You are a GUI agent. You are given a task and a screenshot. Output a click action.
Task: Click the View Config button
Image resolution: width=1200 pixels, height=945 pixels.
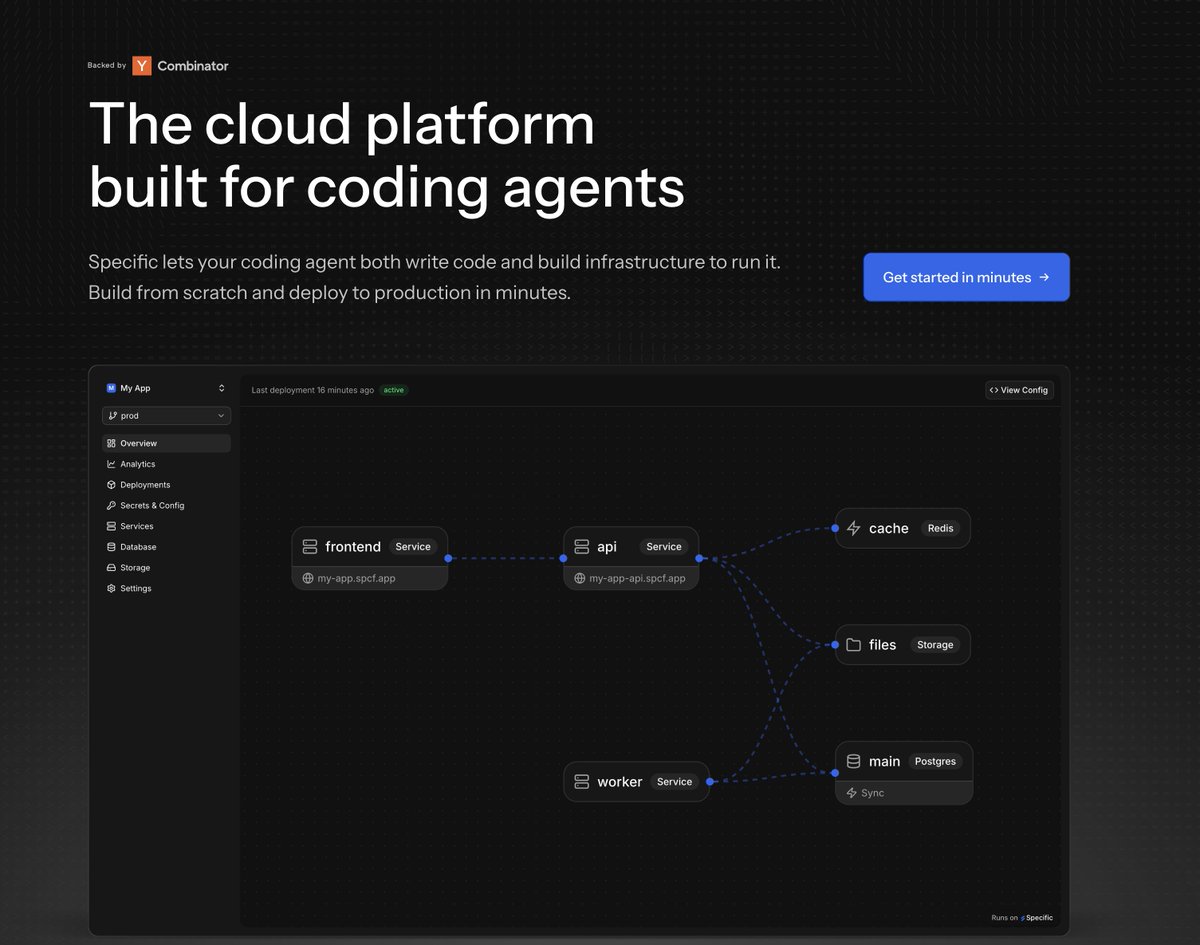(x=1019, y=390)
